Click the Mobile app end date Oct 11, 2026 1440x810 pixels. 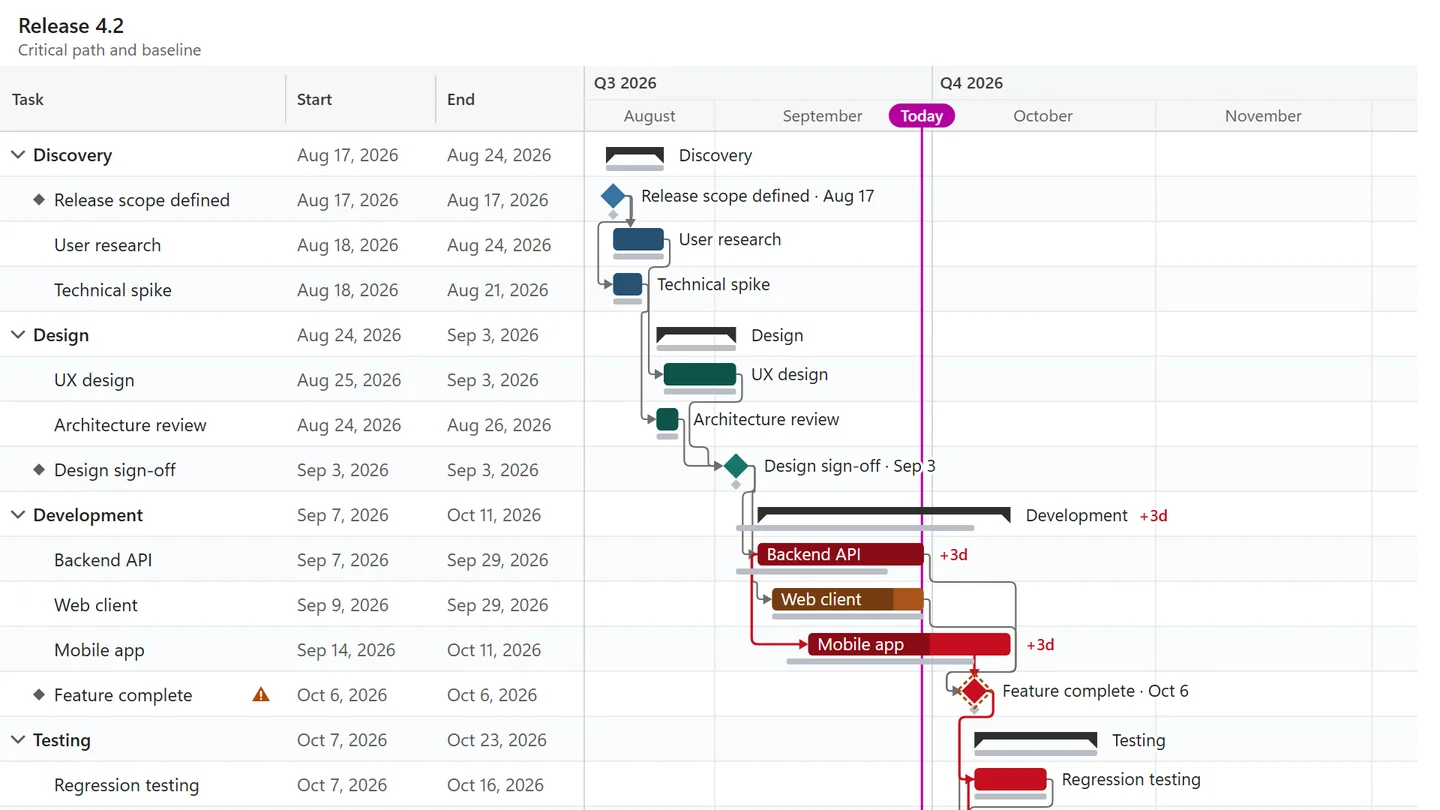494,650
